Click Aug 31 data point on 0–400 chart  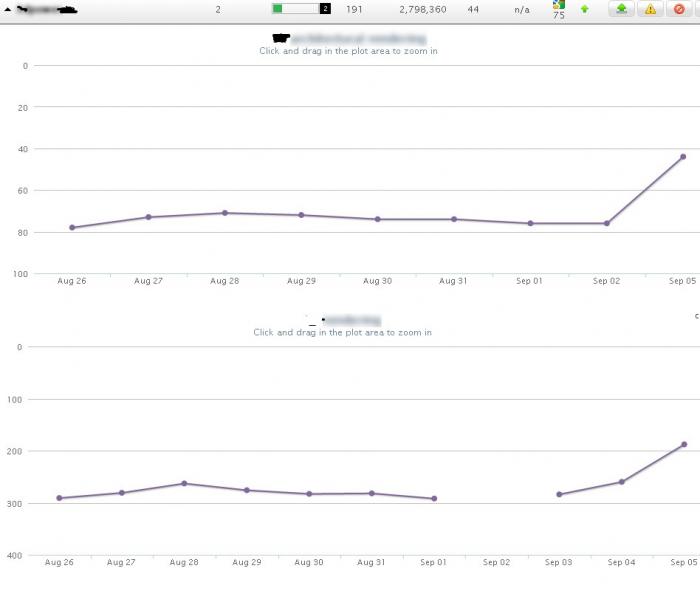pos(372,494)
